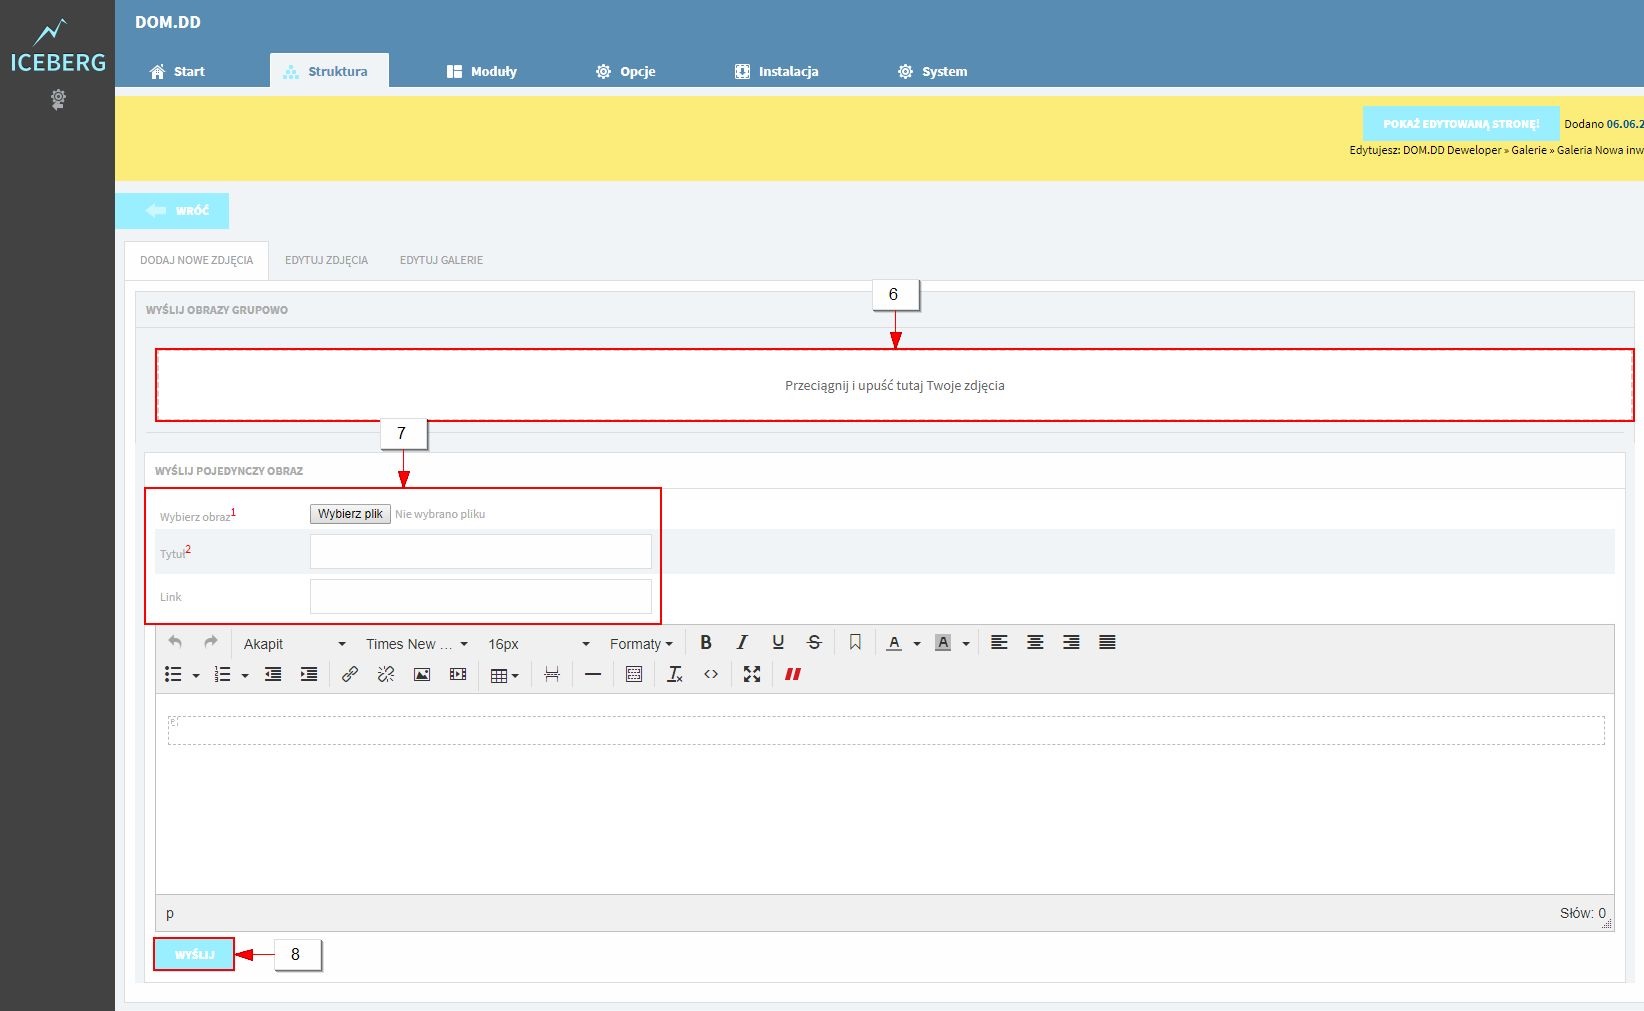
Task: Open the Times New font family dropdown
Action: click(417, 644)
